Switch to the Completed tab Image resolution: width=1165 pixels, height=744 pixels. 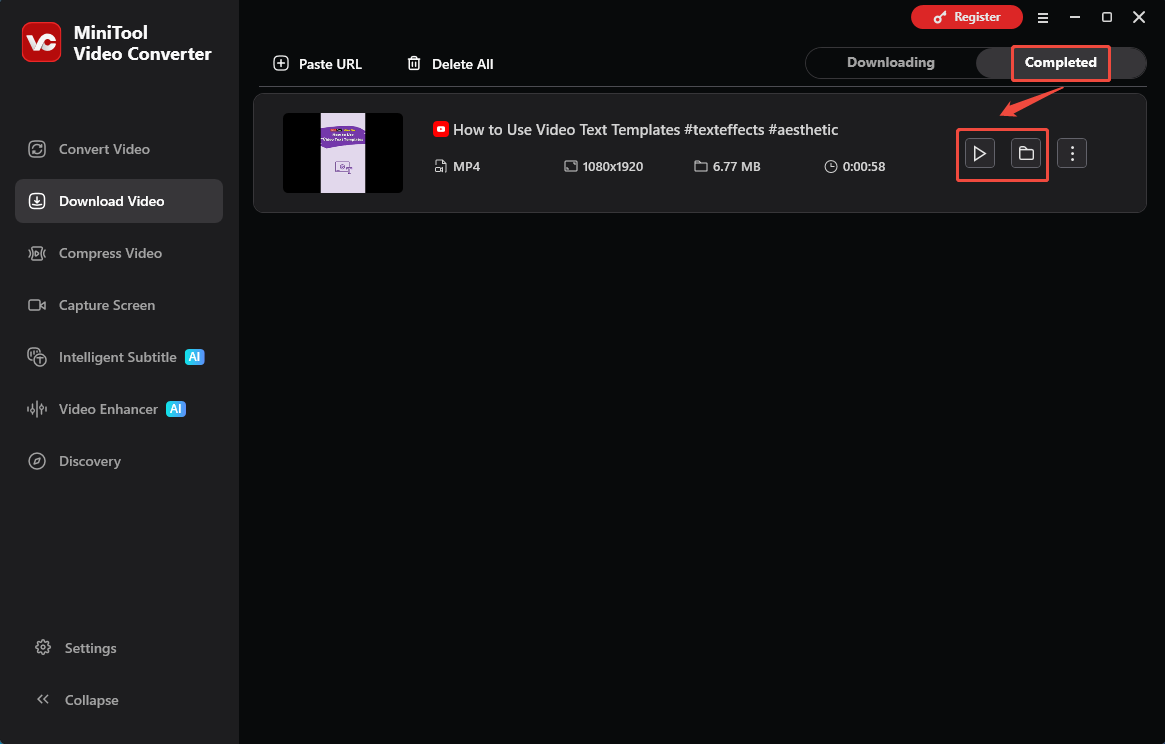1060,62
